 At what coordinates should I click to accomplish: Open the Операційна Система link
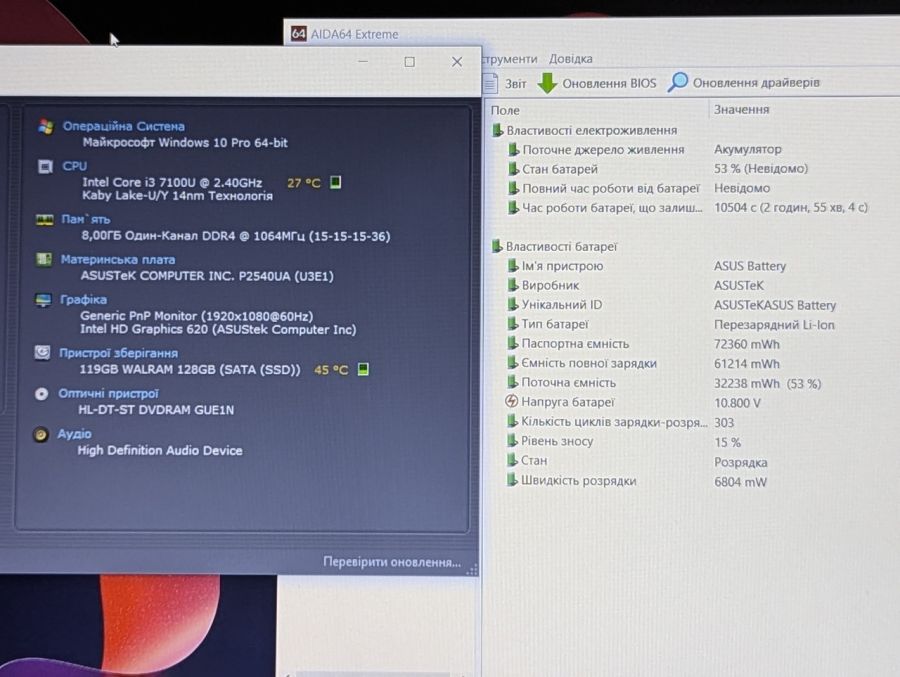[123, 126]
